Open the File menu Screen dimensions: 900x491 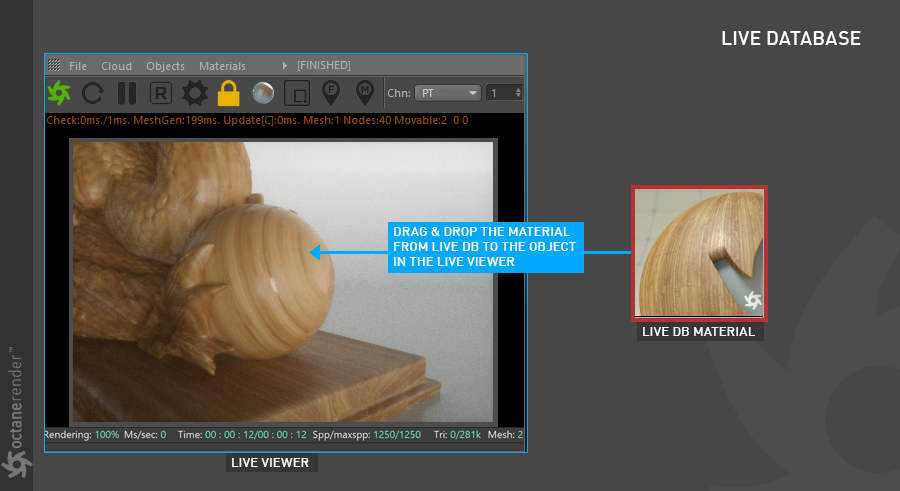click(77, 66)
